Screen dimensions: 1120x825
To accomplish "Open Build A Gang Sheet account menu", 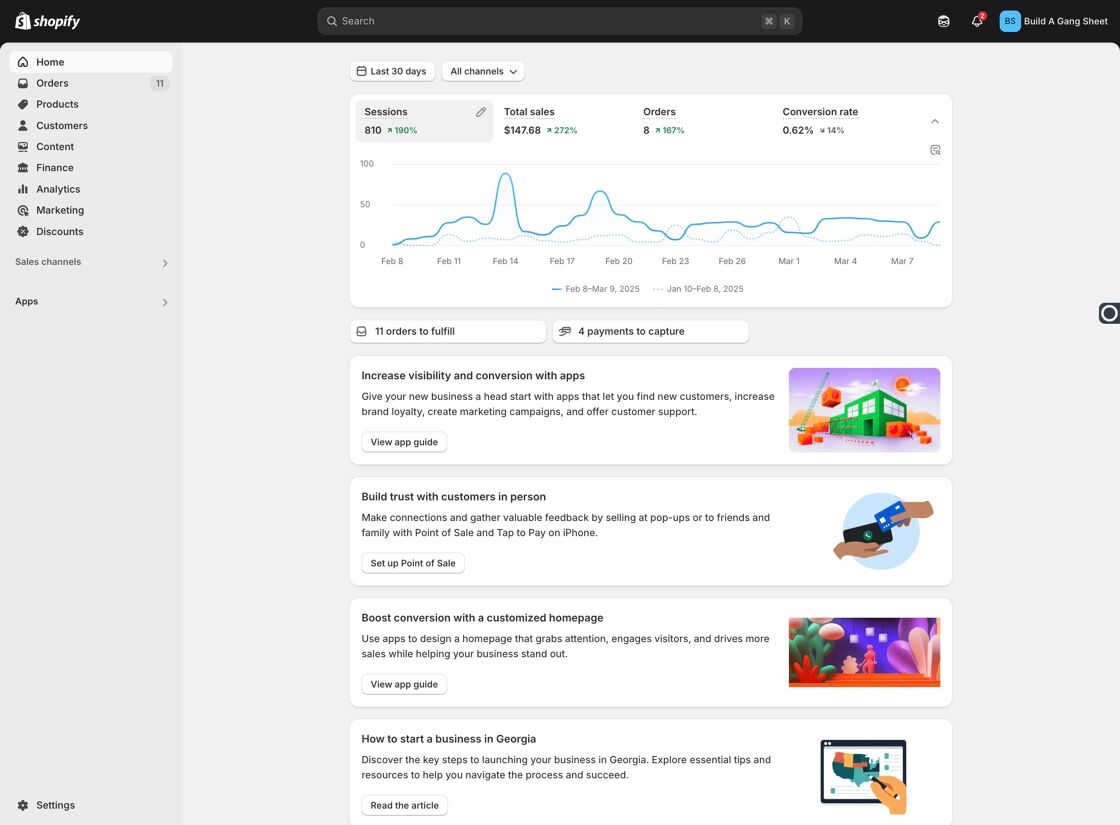I will [1054, 21].
